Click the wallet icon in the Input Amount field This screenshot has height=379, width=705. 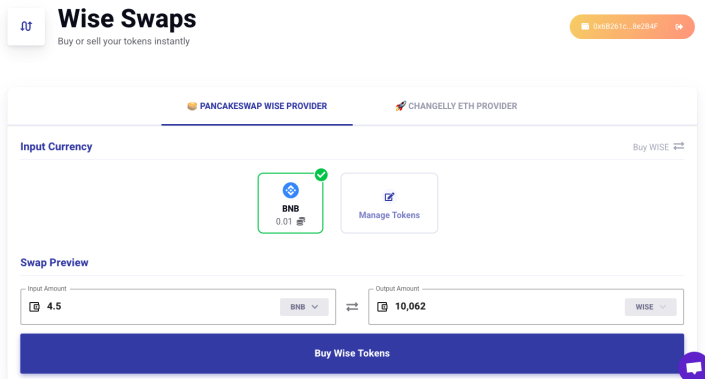tap(34, 307)
